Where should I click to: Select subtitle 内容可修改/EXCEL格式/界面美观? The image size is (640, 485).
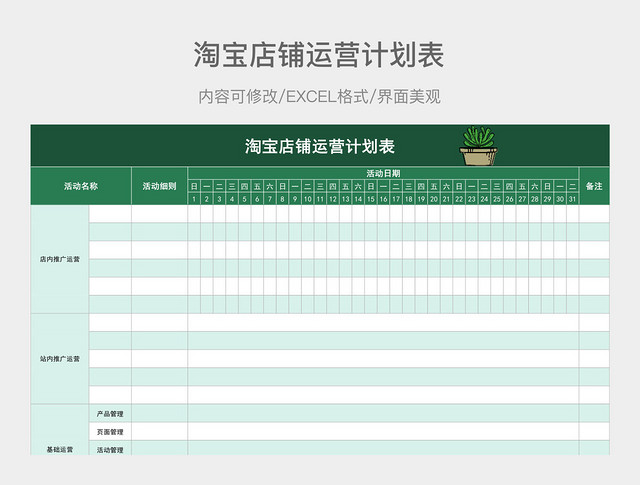(320, 97)
